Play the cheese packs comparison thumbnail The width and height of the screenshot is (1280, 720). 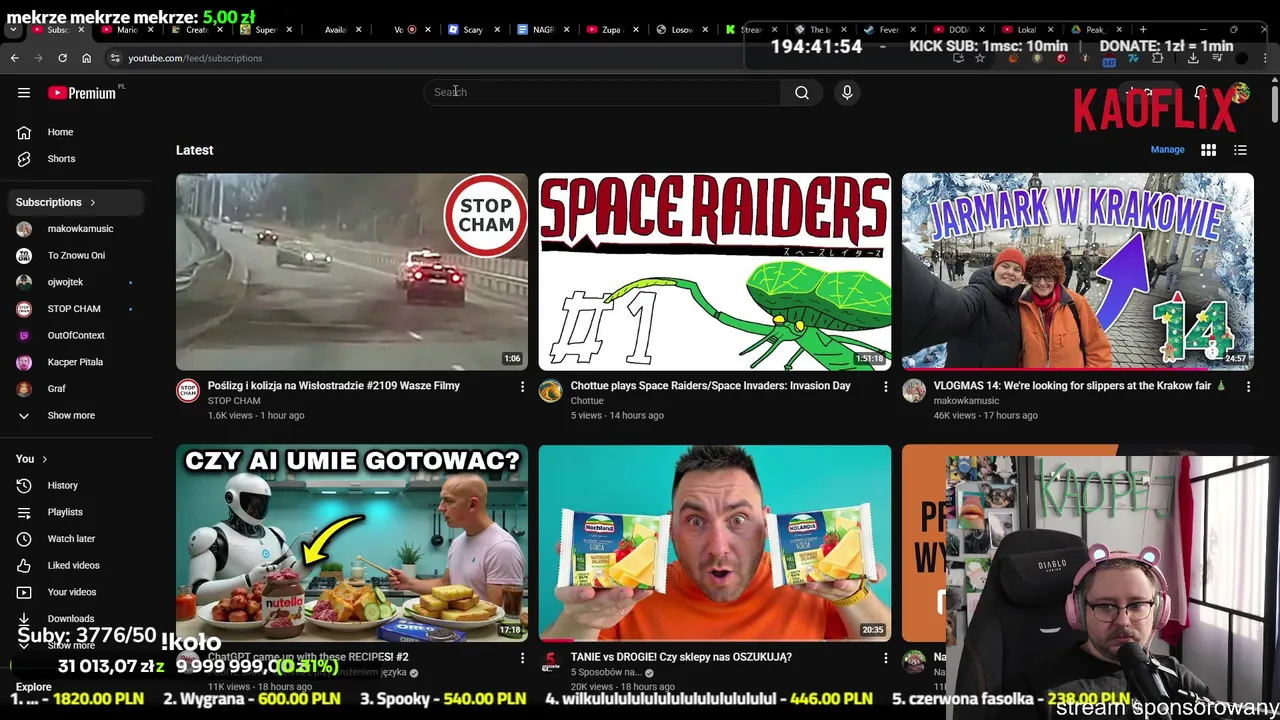point(715,543)
